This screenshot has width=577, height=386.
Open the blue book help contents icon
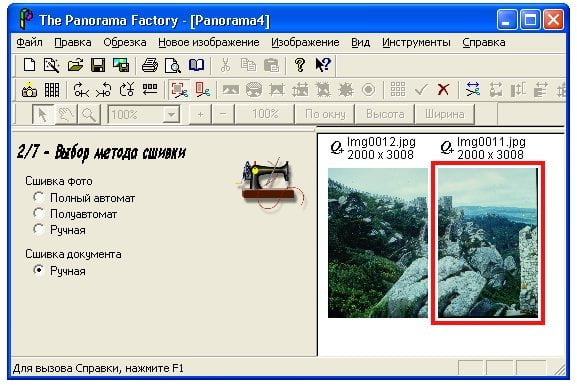pyautogui.click(x=197, y=65)
